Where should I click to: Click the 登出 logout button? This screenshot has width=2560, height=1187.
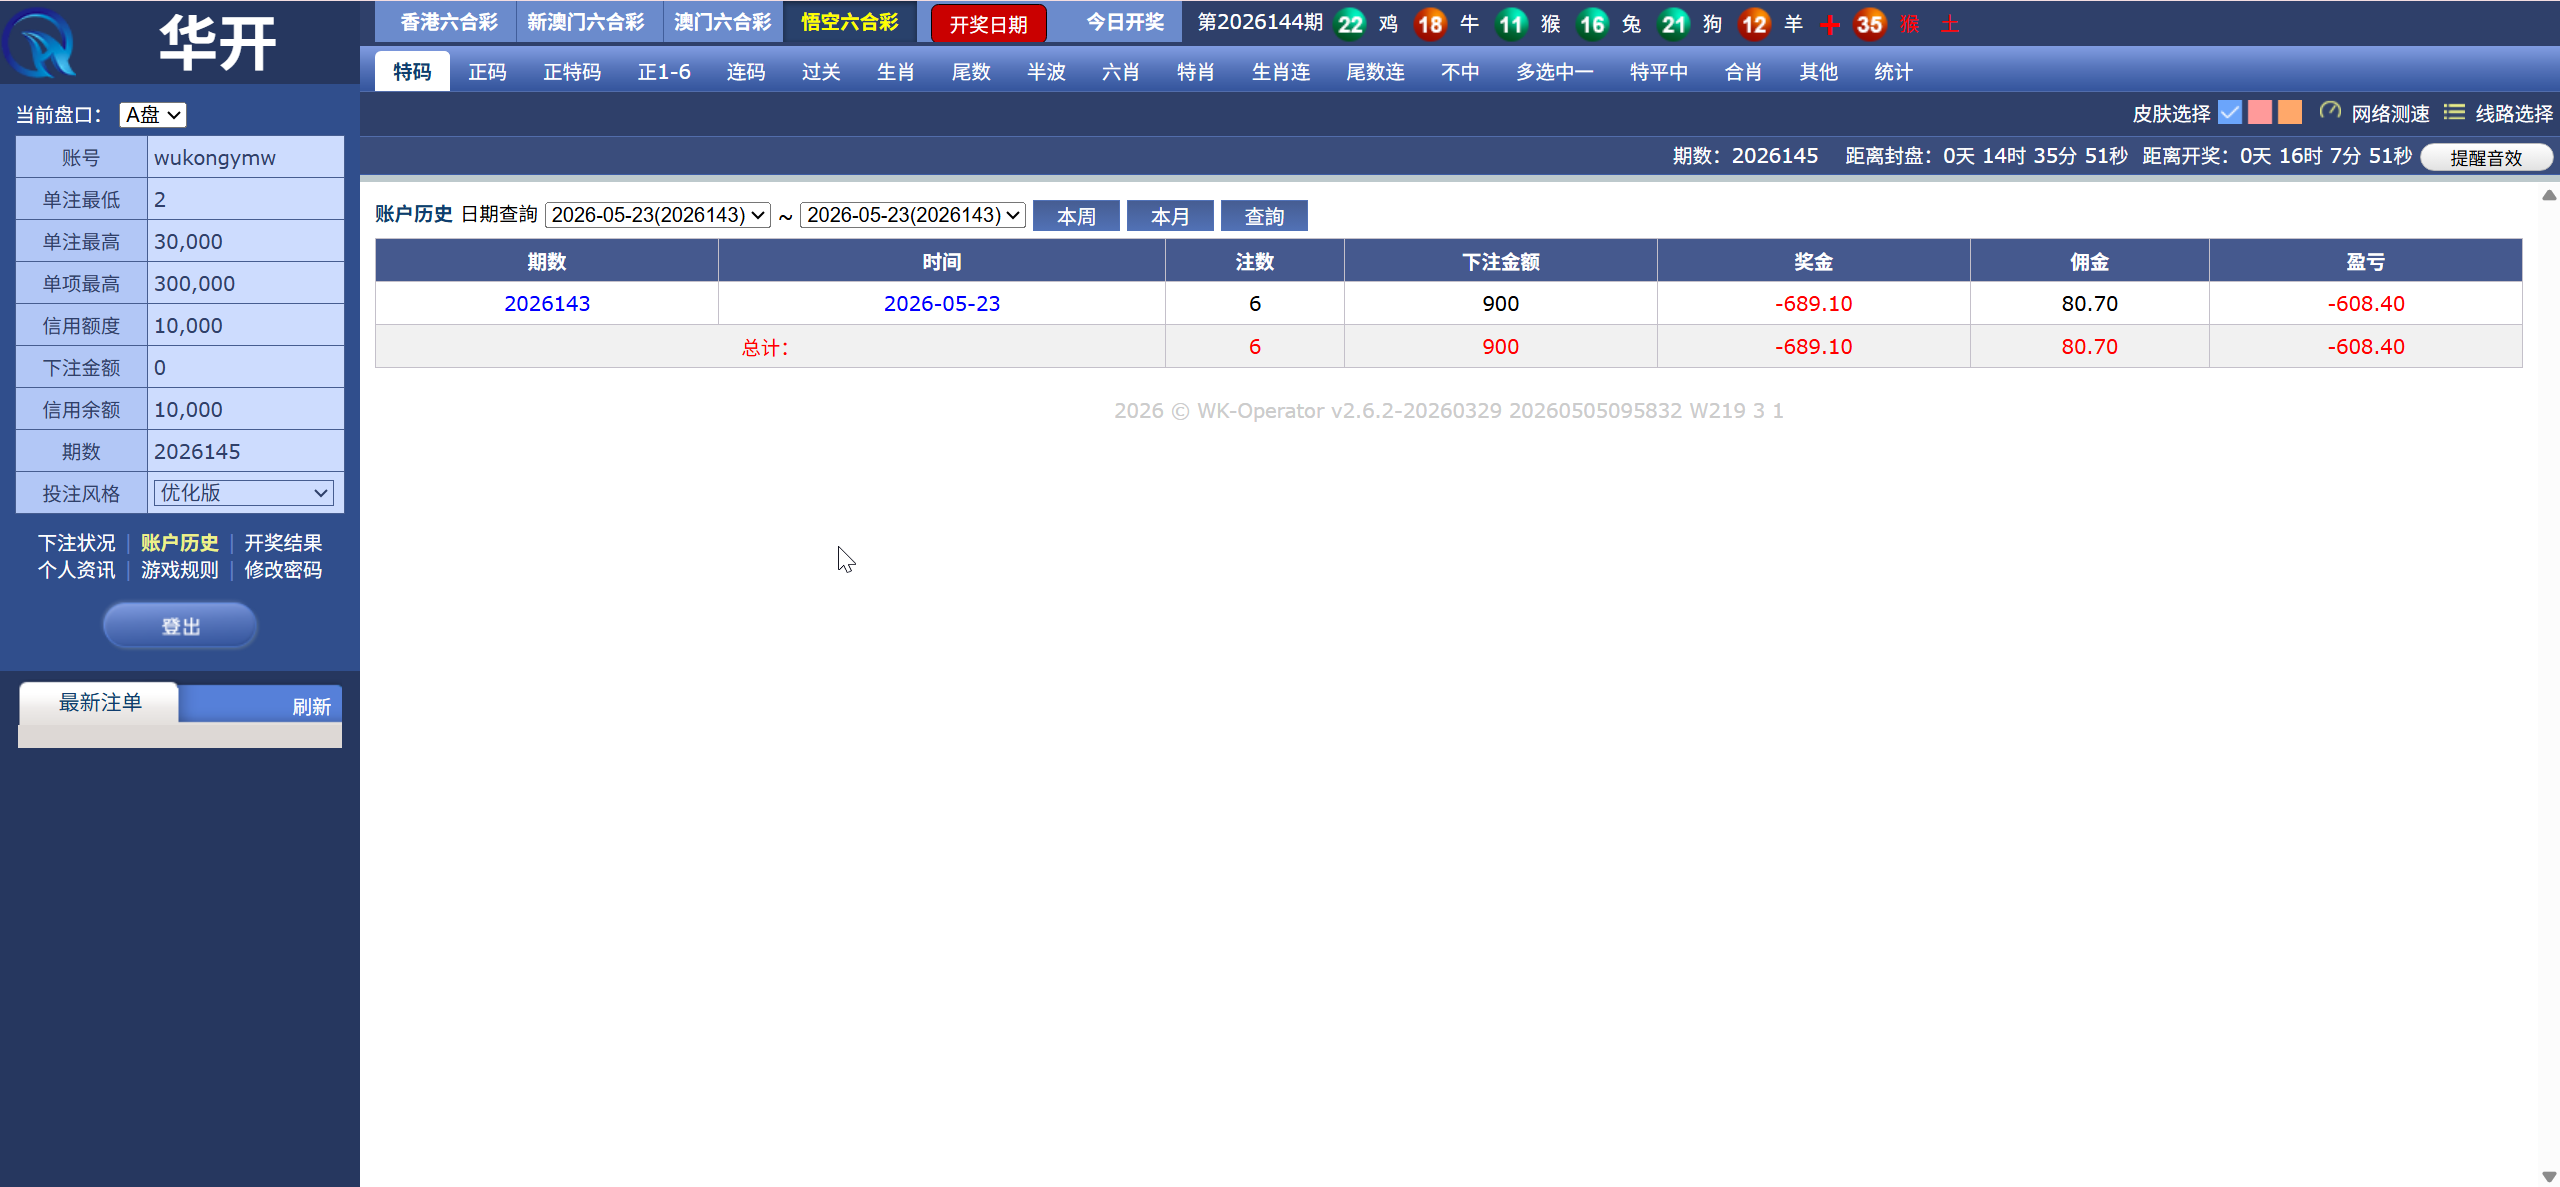pos(180,626)
